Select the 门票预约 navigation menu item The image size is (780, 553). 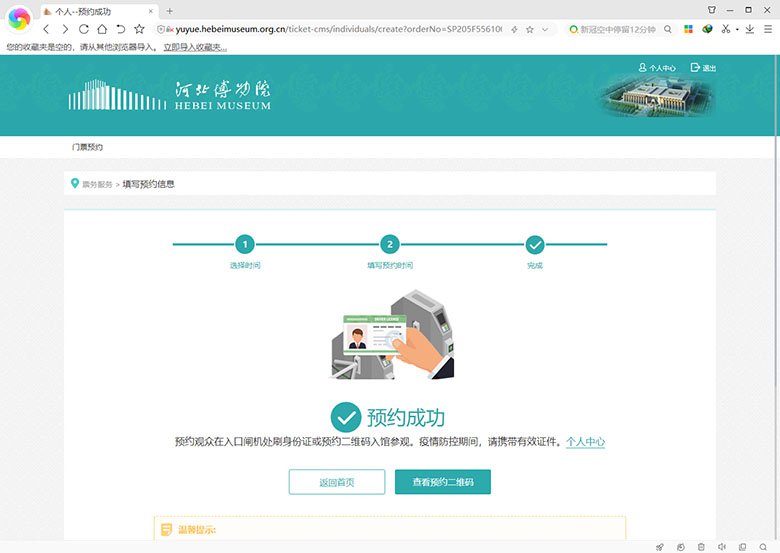[x=87, y=147]
